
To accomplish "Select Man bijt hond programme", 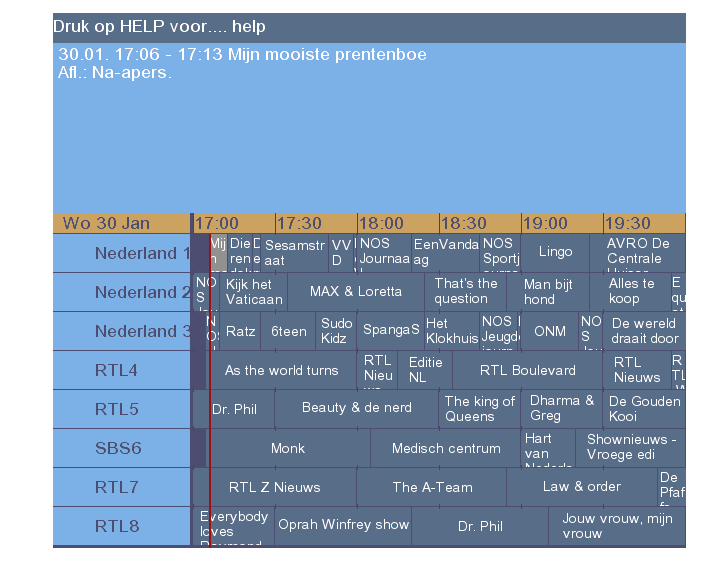I will (548, 292).
